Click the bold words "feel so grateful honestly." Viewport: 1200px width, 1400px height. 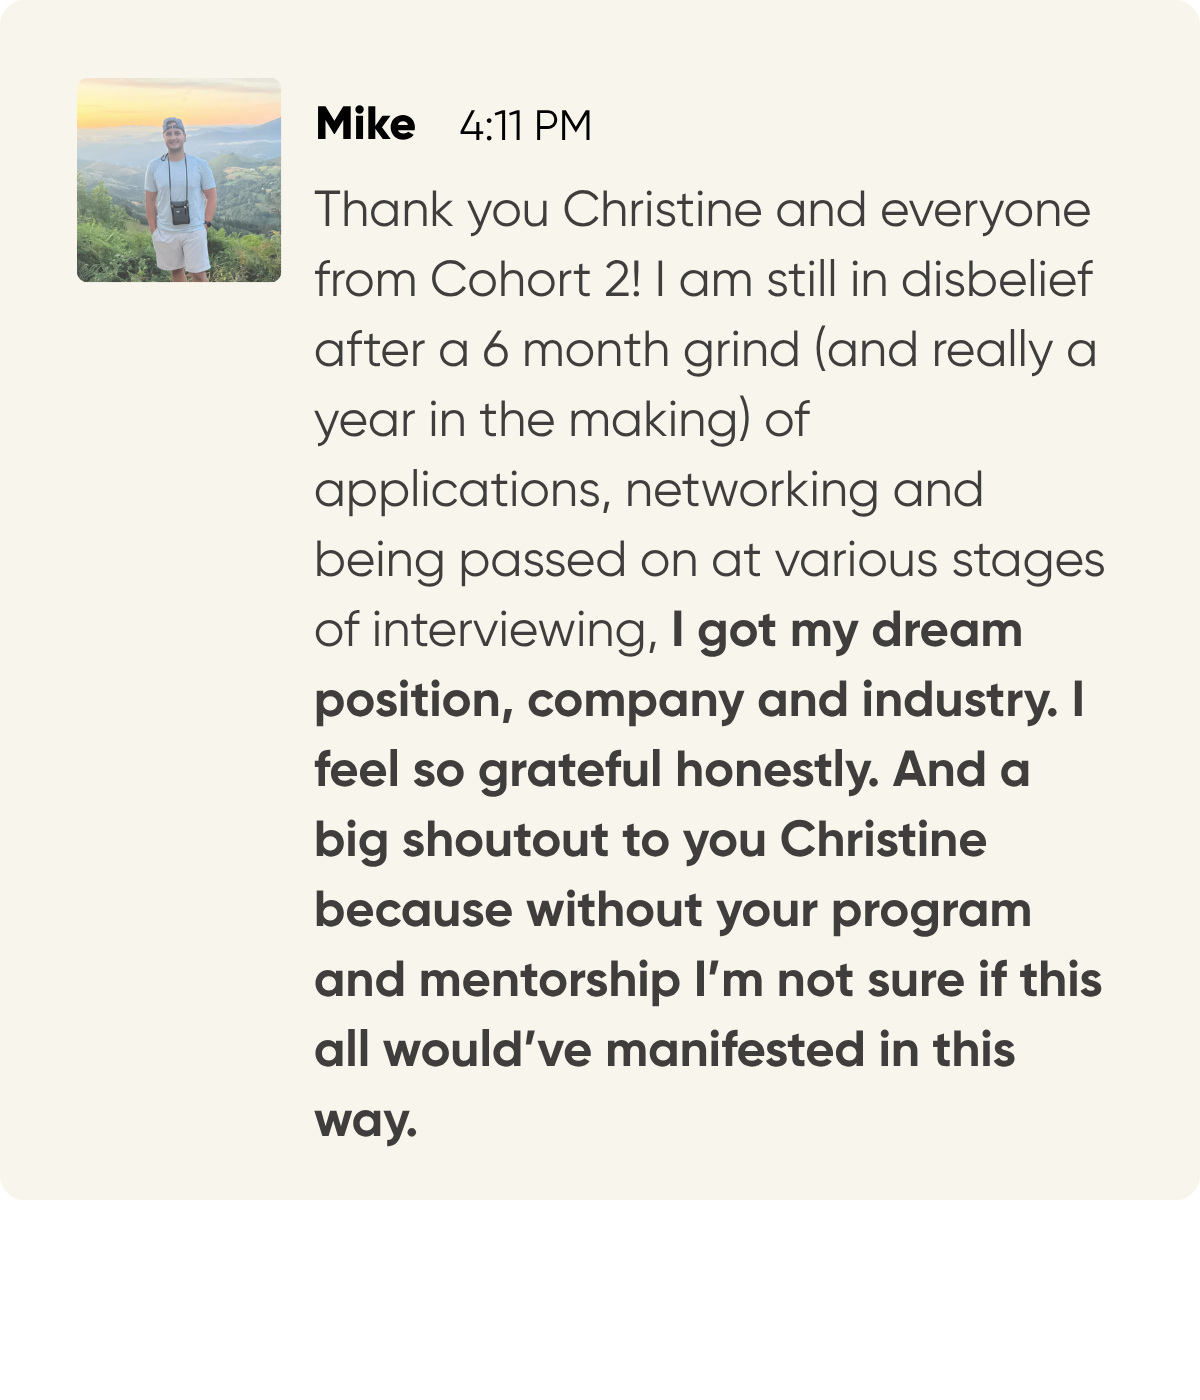click(x=596, y=770)
